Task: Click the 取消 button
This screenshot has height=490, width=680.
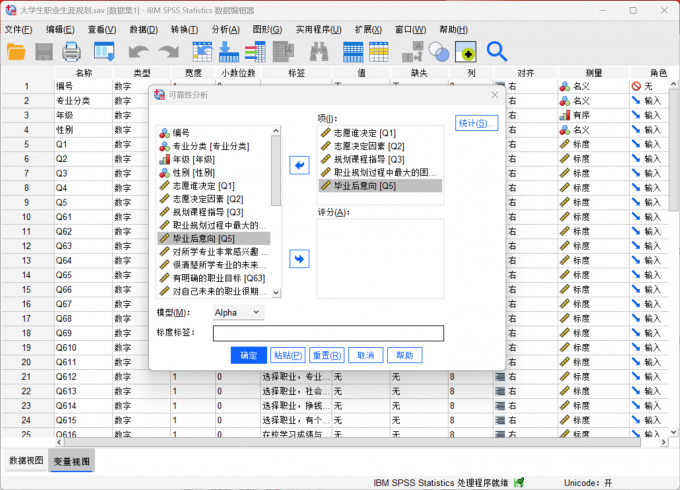Action: tap(366, 355)
